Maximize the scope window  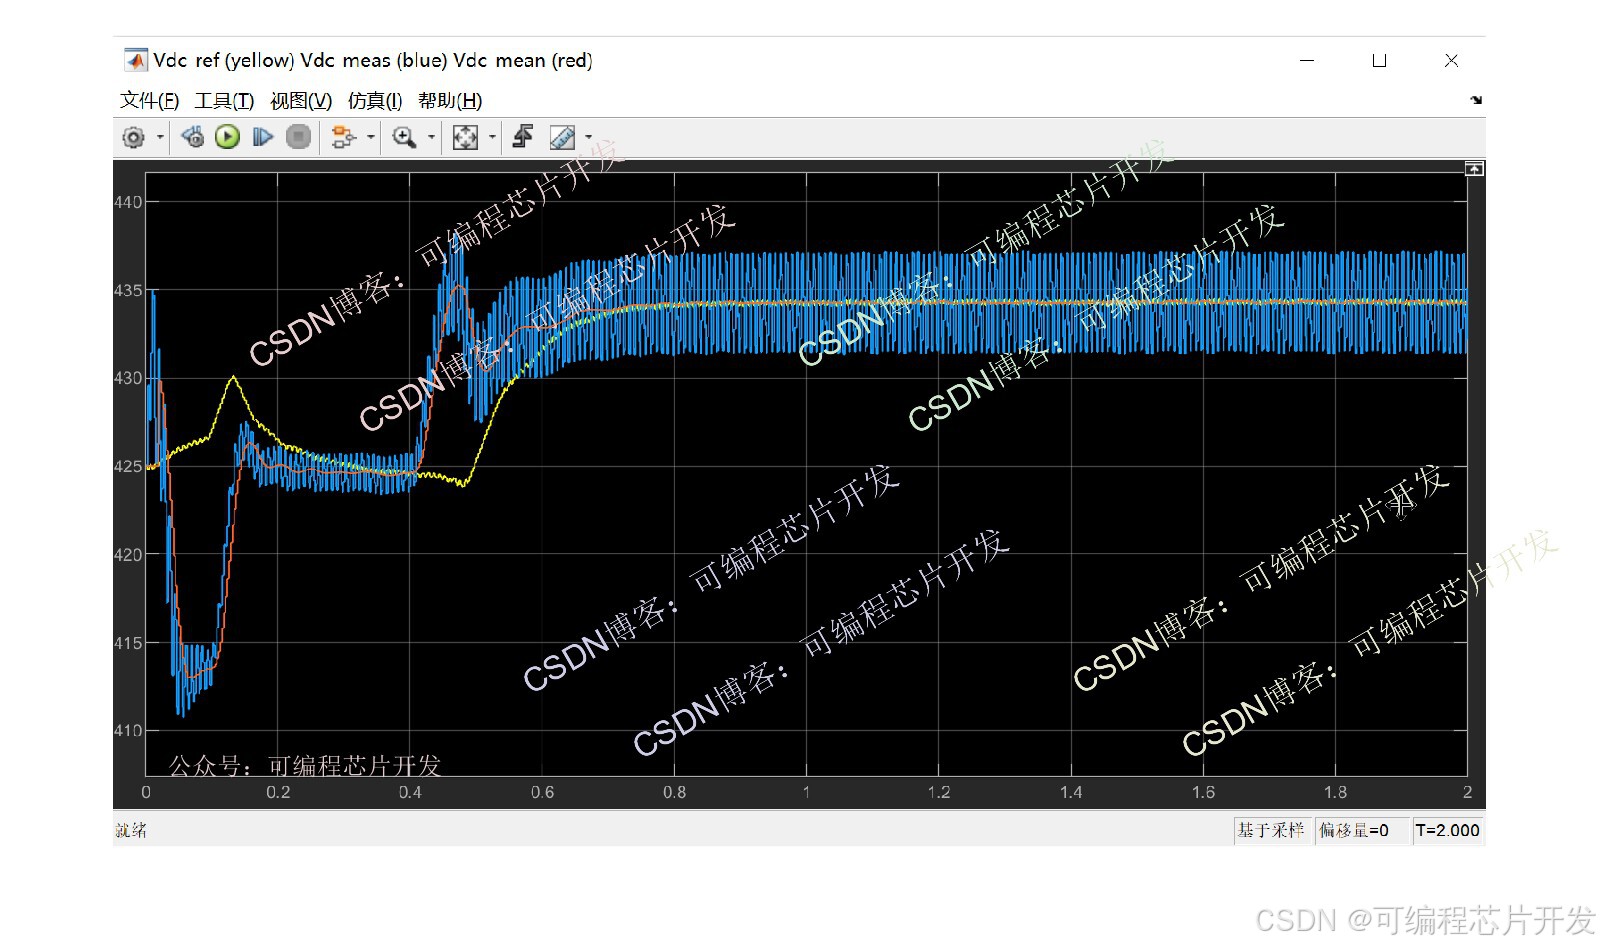pyautogui.click(x=1379, y=61)
